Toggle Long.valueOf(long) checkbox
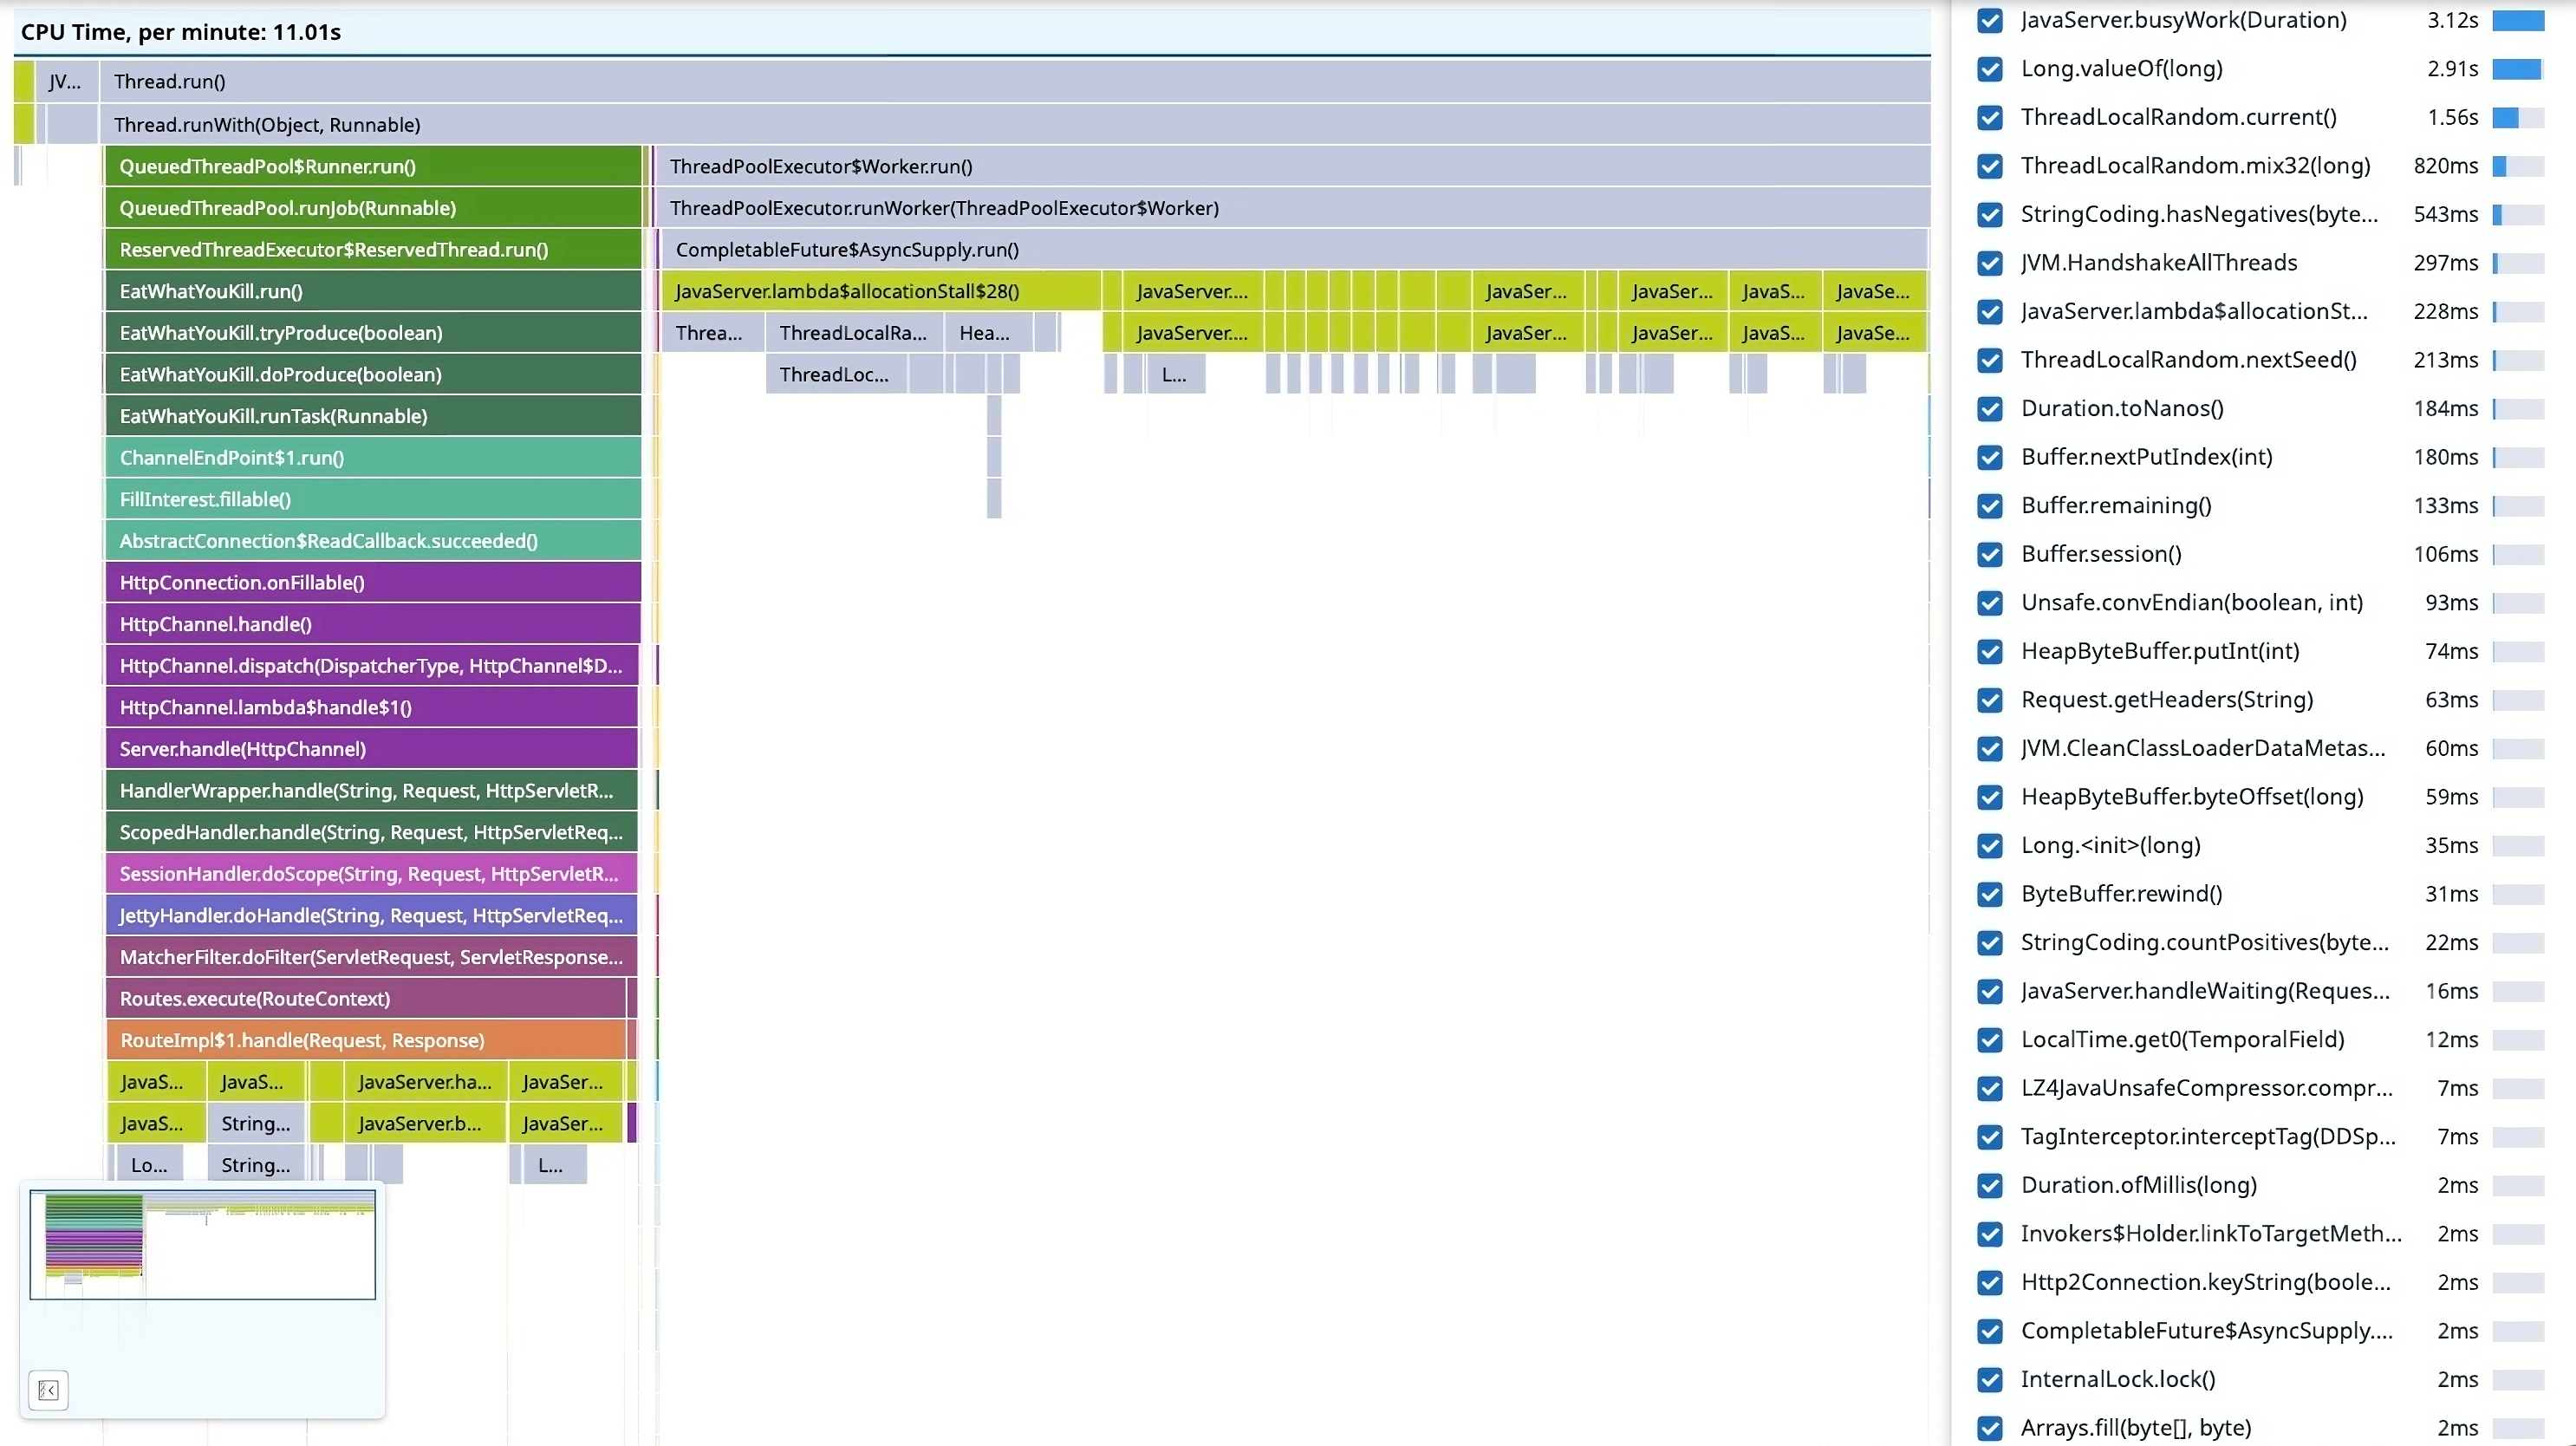 (1990, 69)
